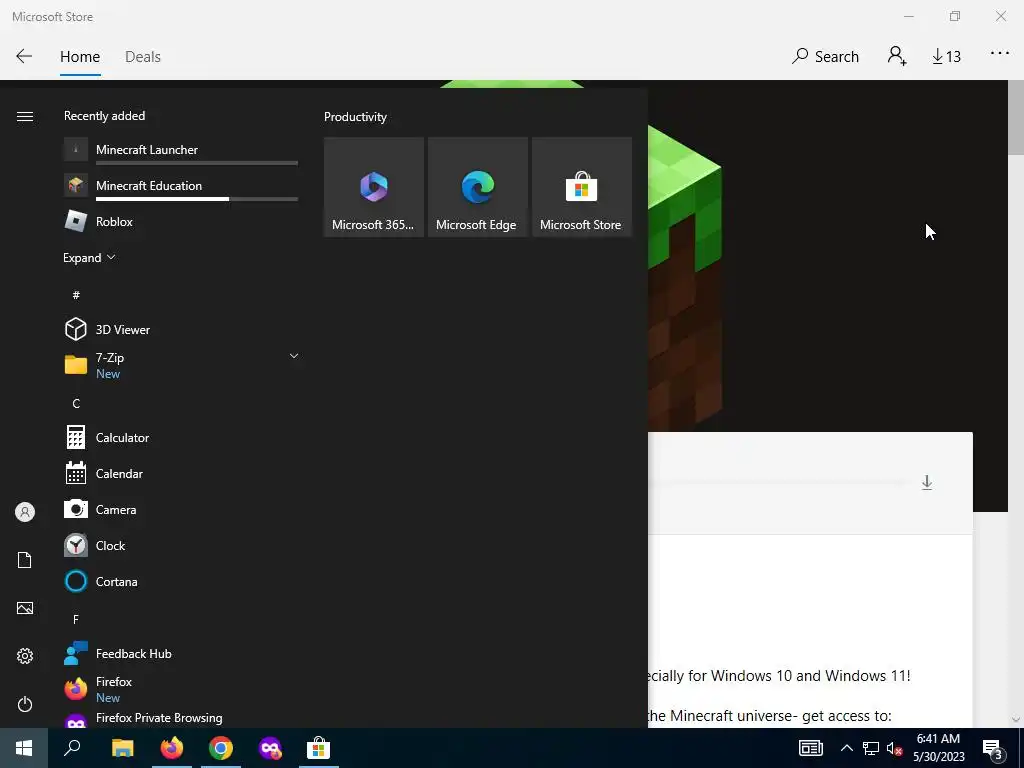This screenshot has width=1024, height=768.
Task: Open the user account icon in Start
Action: point(25,512)
